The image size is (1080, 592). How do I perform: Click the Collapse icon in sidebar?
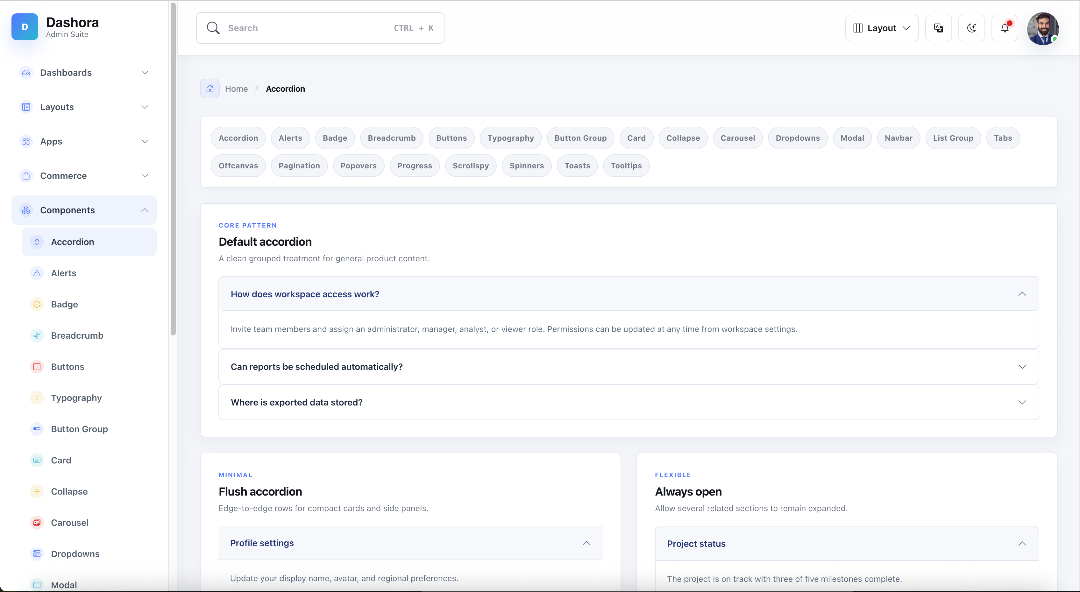pos(37,491)
